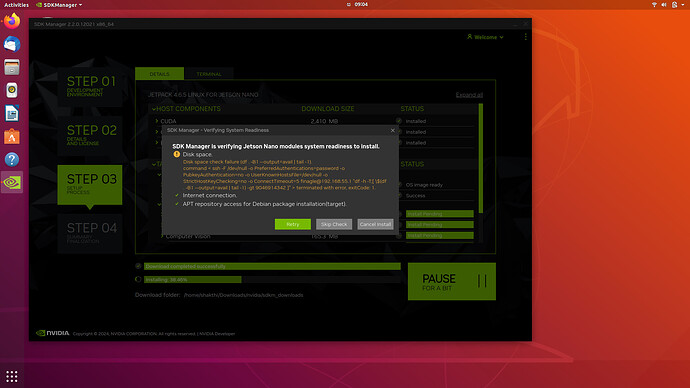Open the Files manager dock icon
Image resolution: width=690 pixels, height=388 pixels.
click(x=12, y=67)
